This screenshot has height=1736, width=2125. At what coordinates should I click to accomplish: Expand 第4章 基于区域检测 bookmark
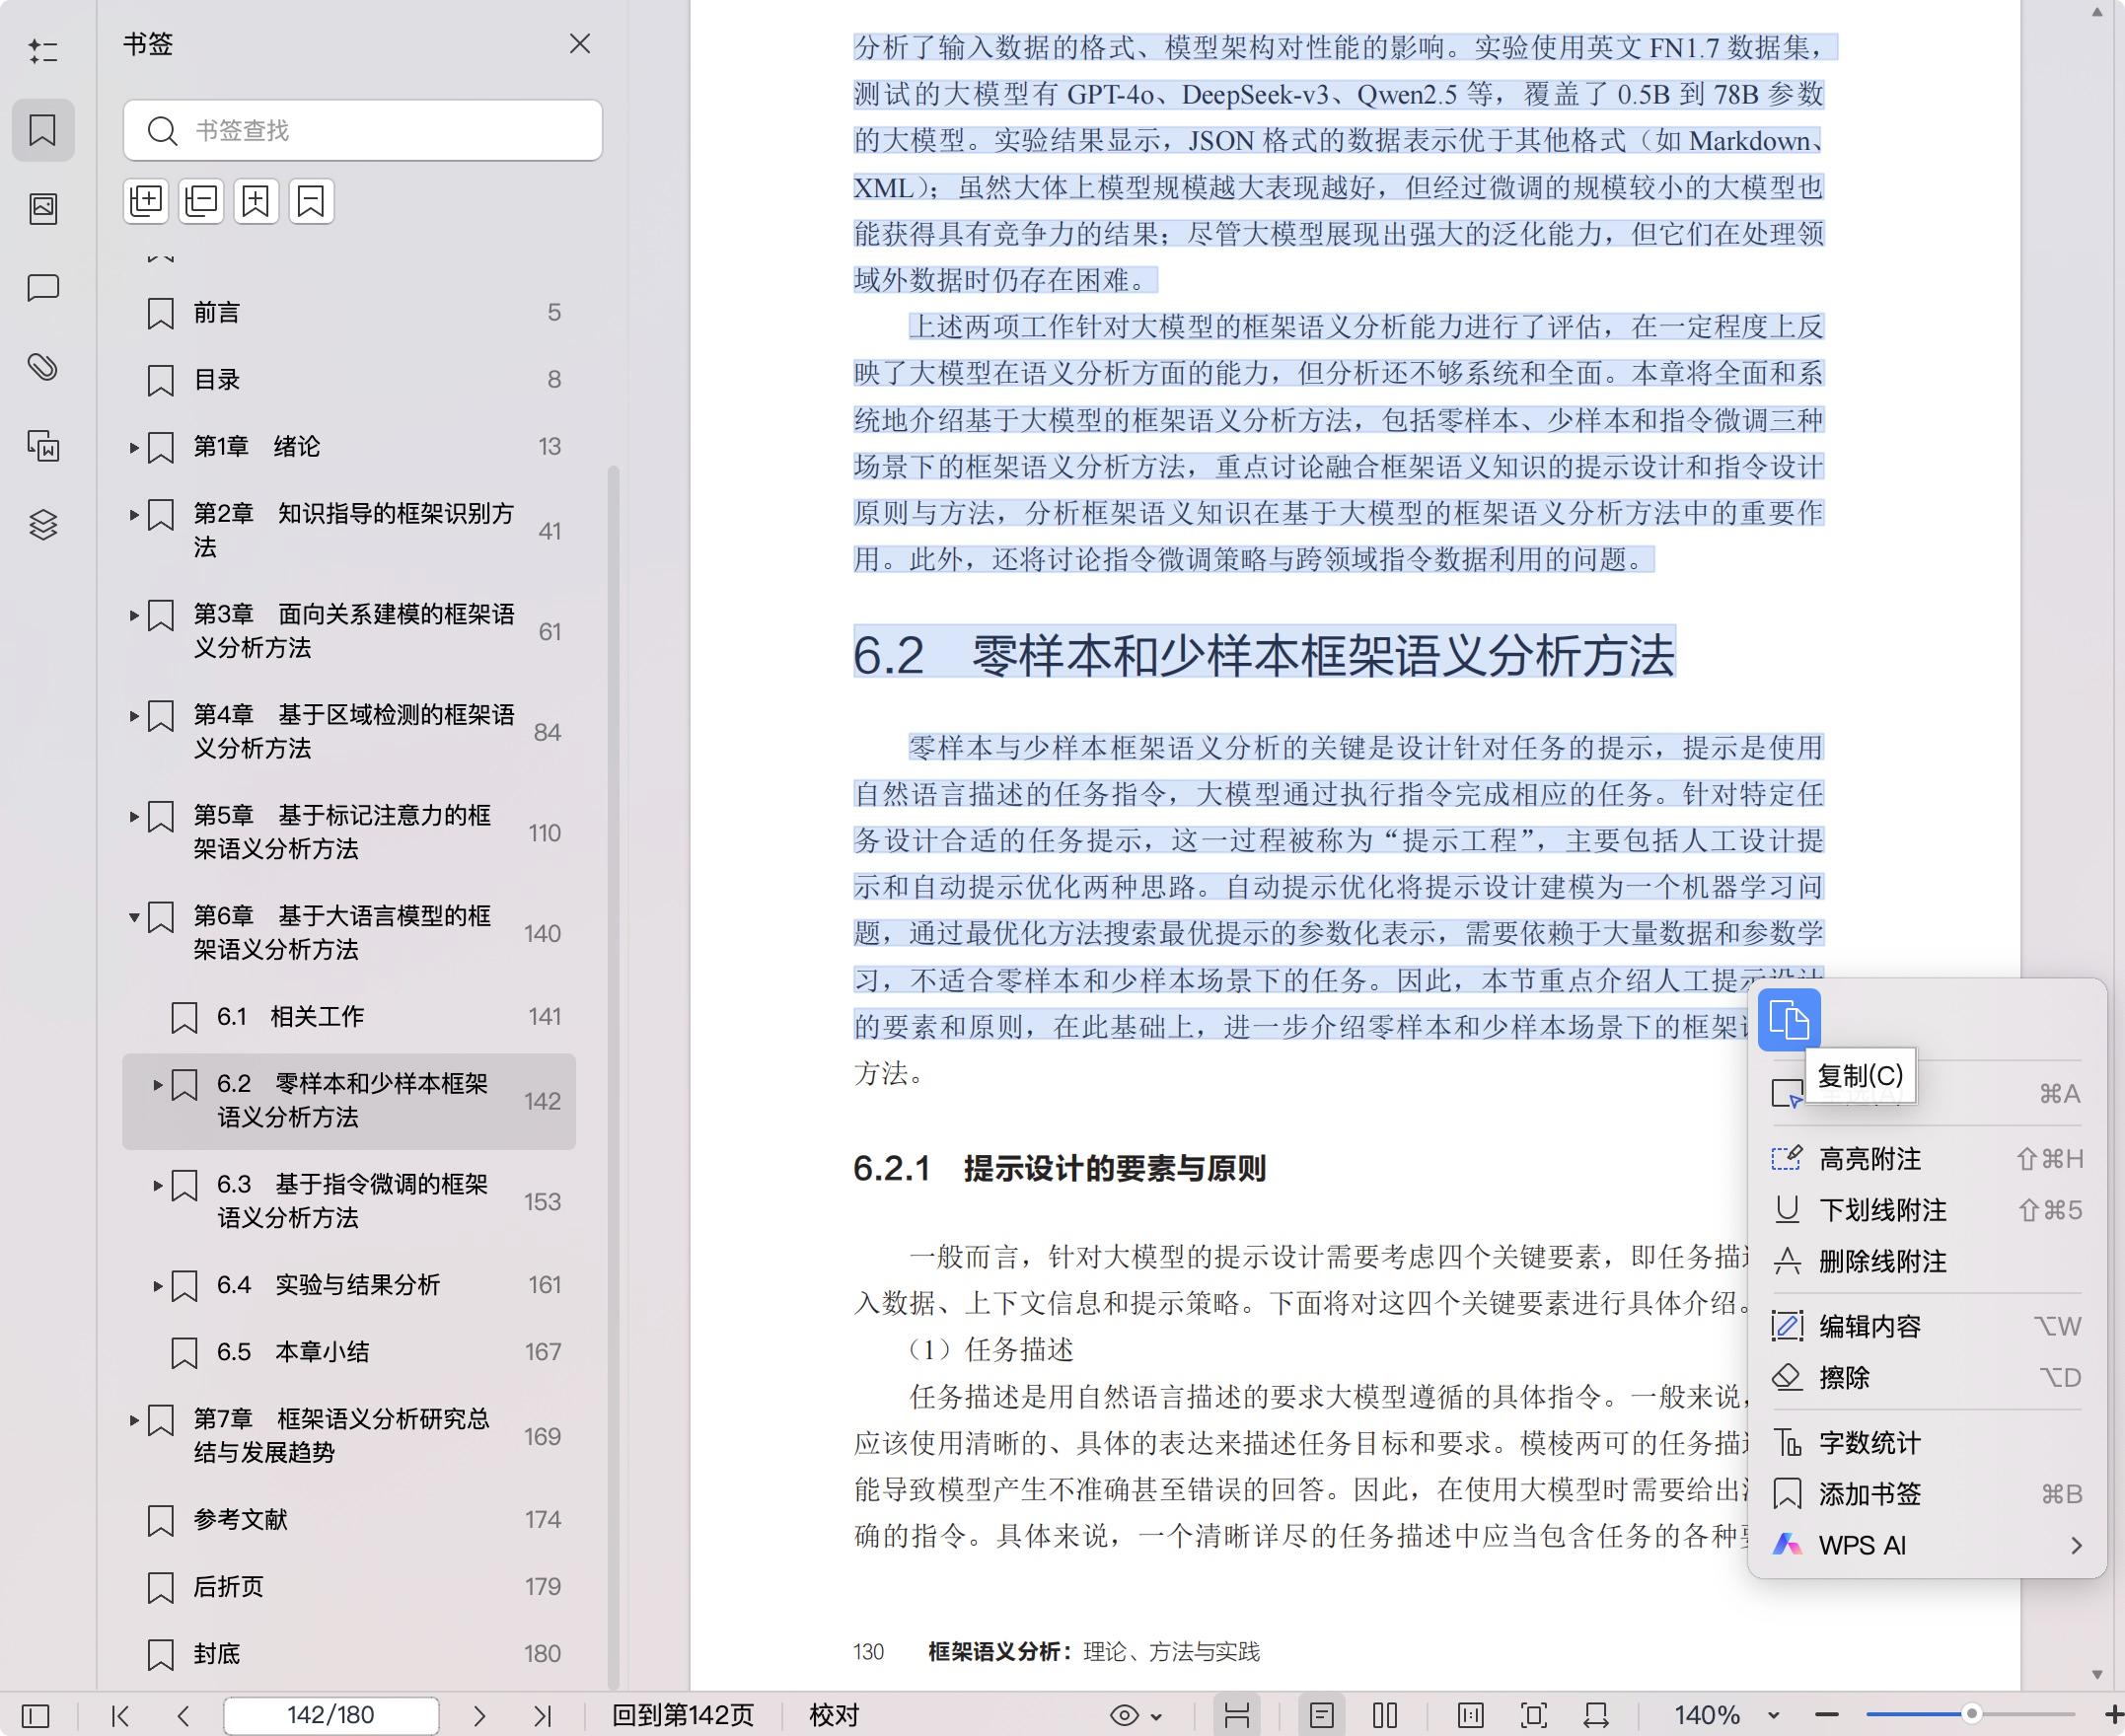[x=133, y=716]
